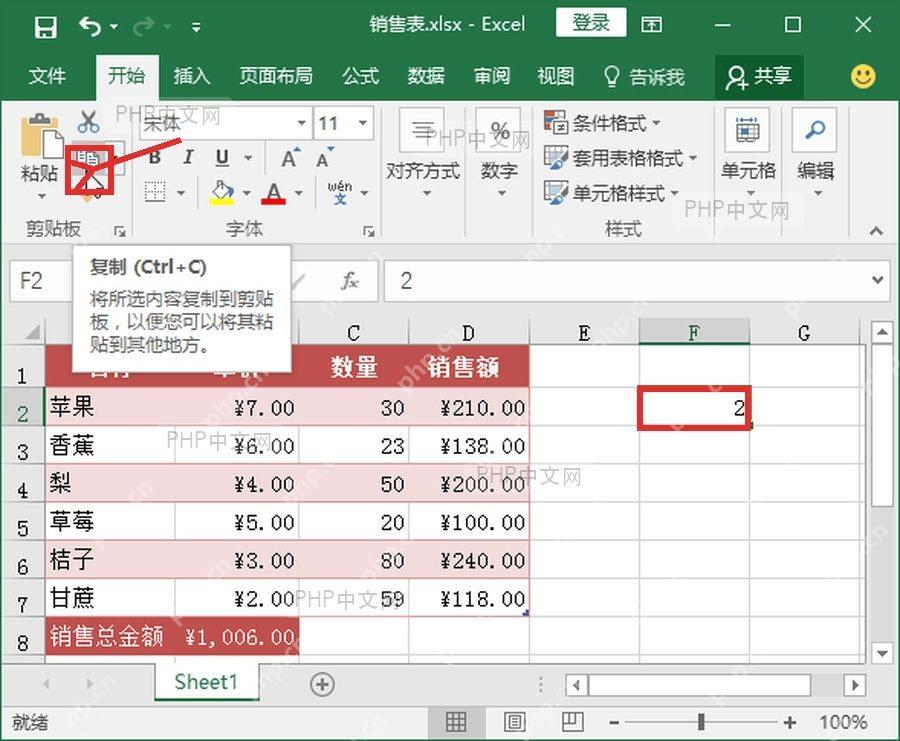
Task: Open the 对齐方式 alignment group
Action: 423,153
